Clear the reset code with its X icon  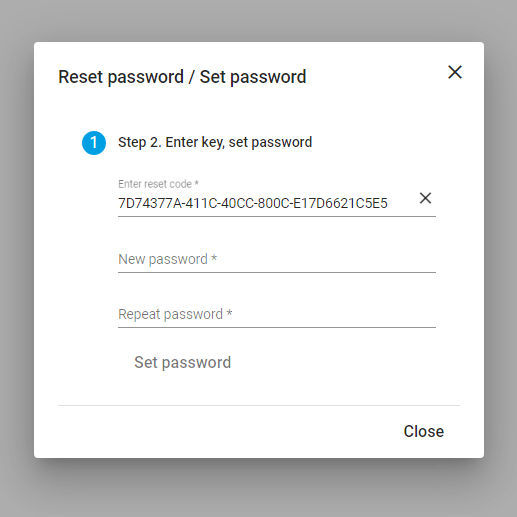(x=425, y=198)
